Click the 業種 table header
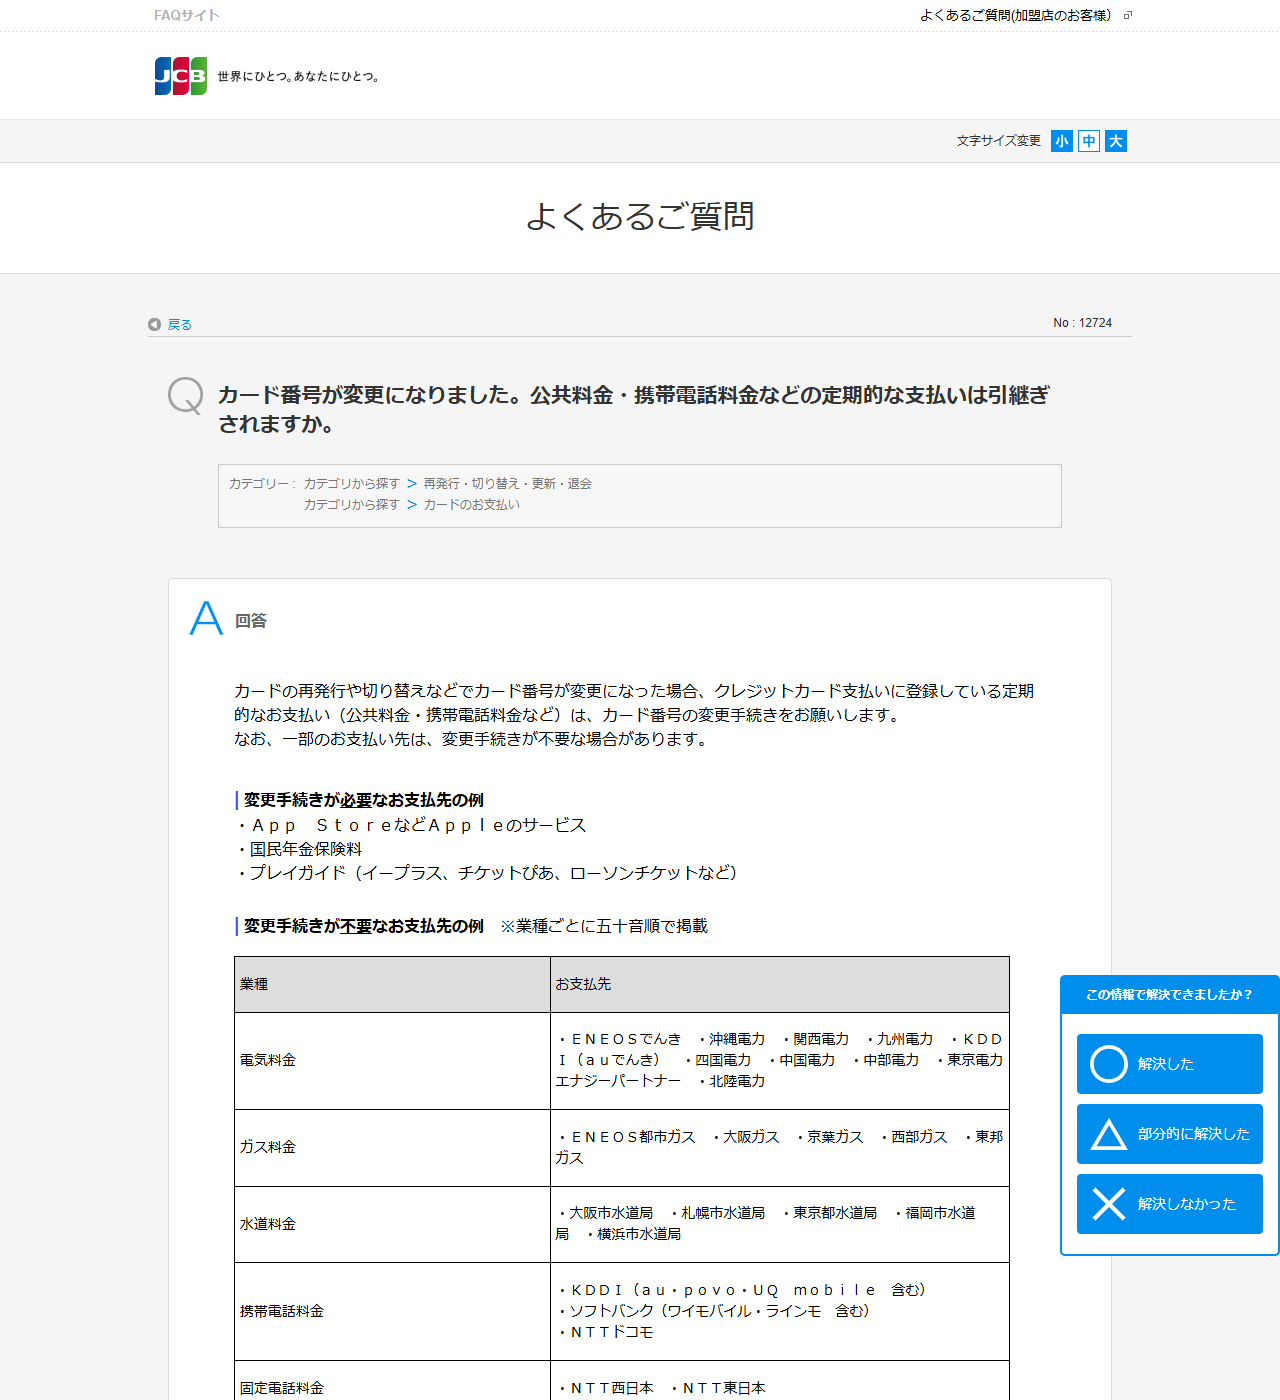Screen dimensions: 1280x1400 [x=393, y=985]
